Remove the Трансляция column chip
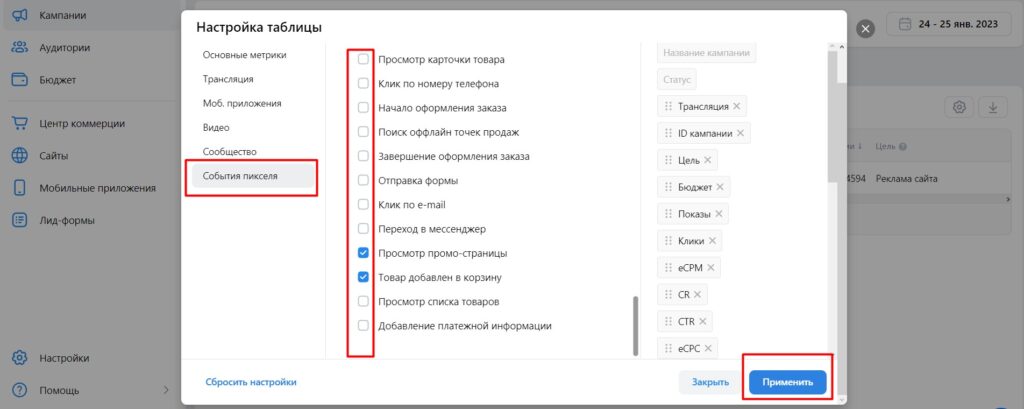 [x=737, y=106]
